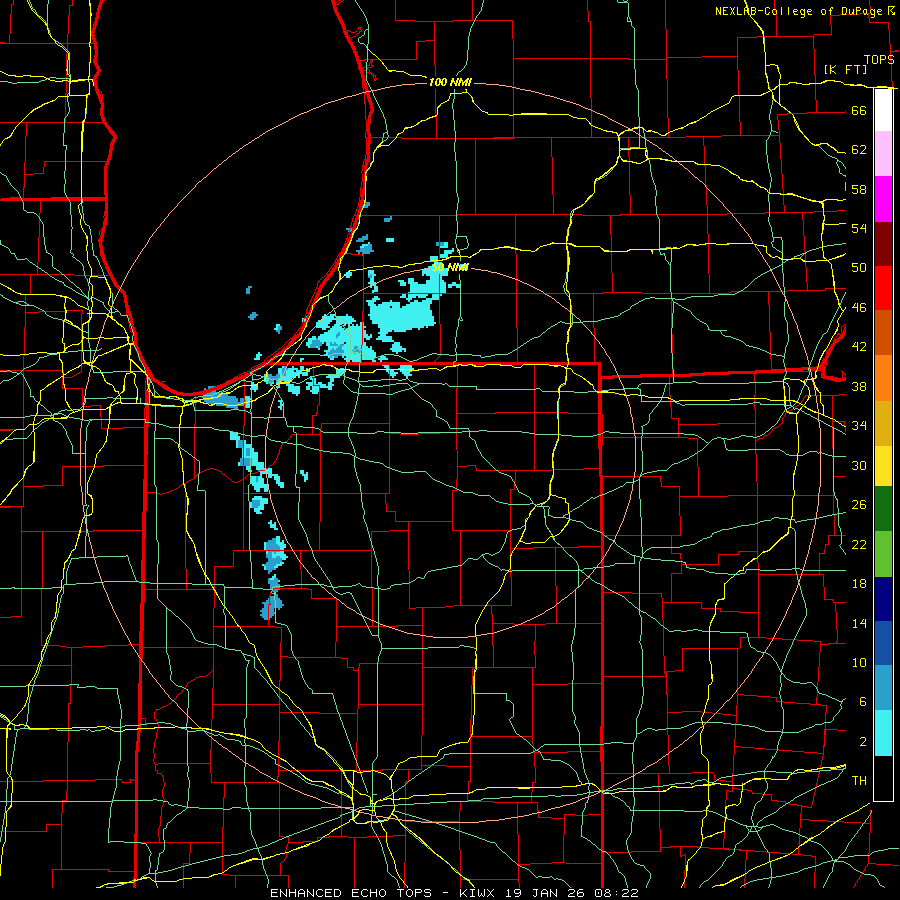Click the '[K FT]' units label
The height and width of the screenshot is (900, 900).
point(845,69)
